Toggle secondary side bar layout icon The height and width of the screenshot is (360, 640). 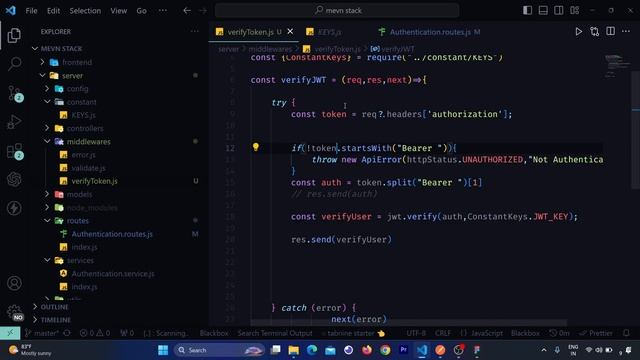point(559,11)
